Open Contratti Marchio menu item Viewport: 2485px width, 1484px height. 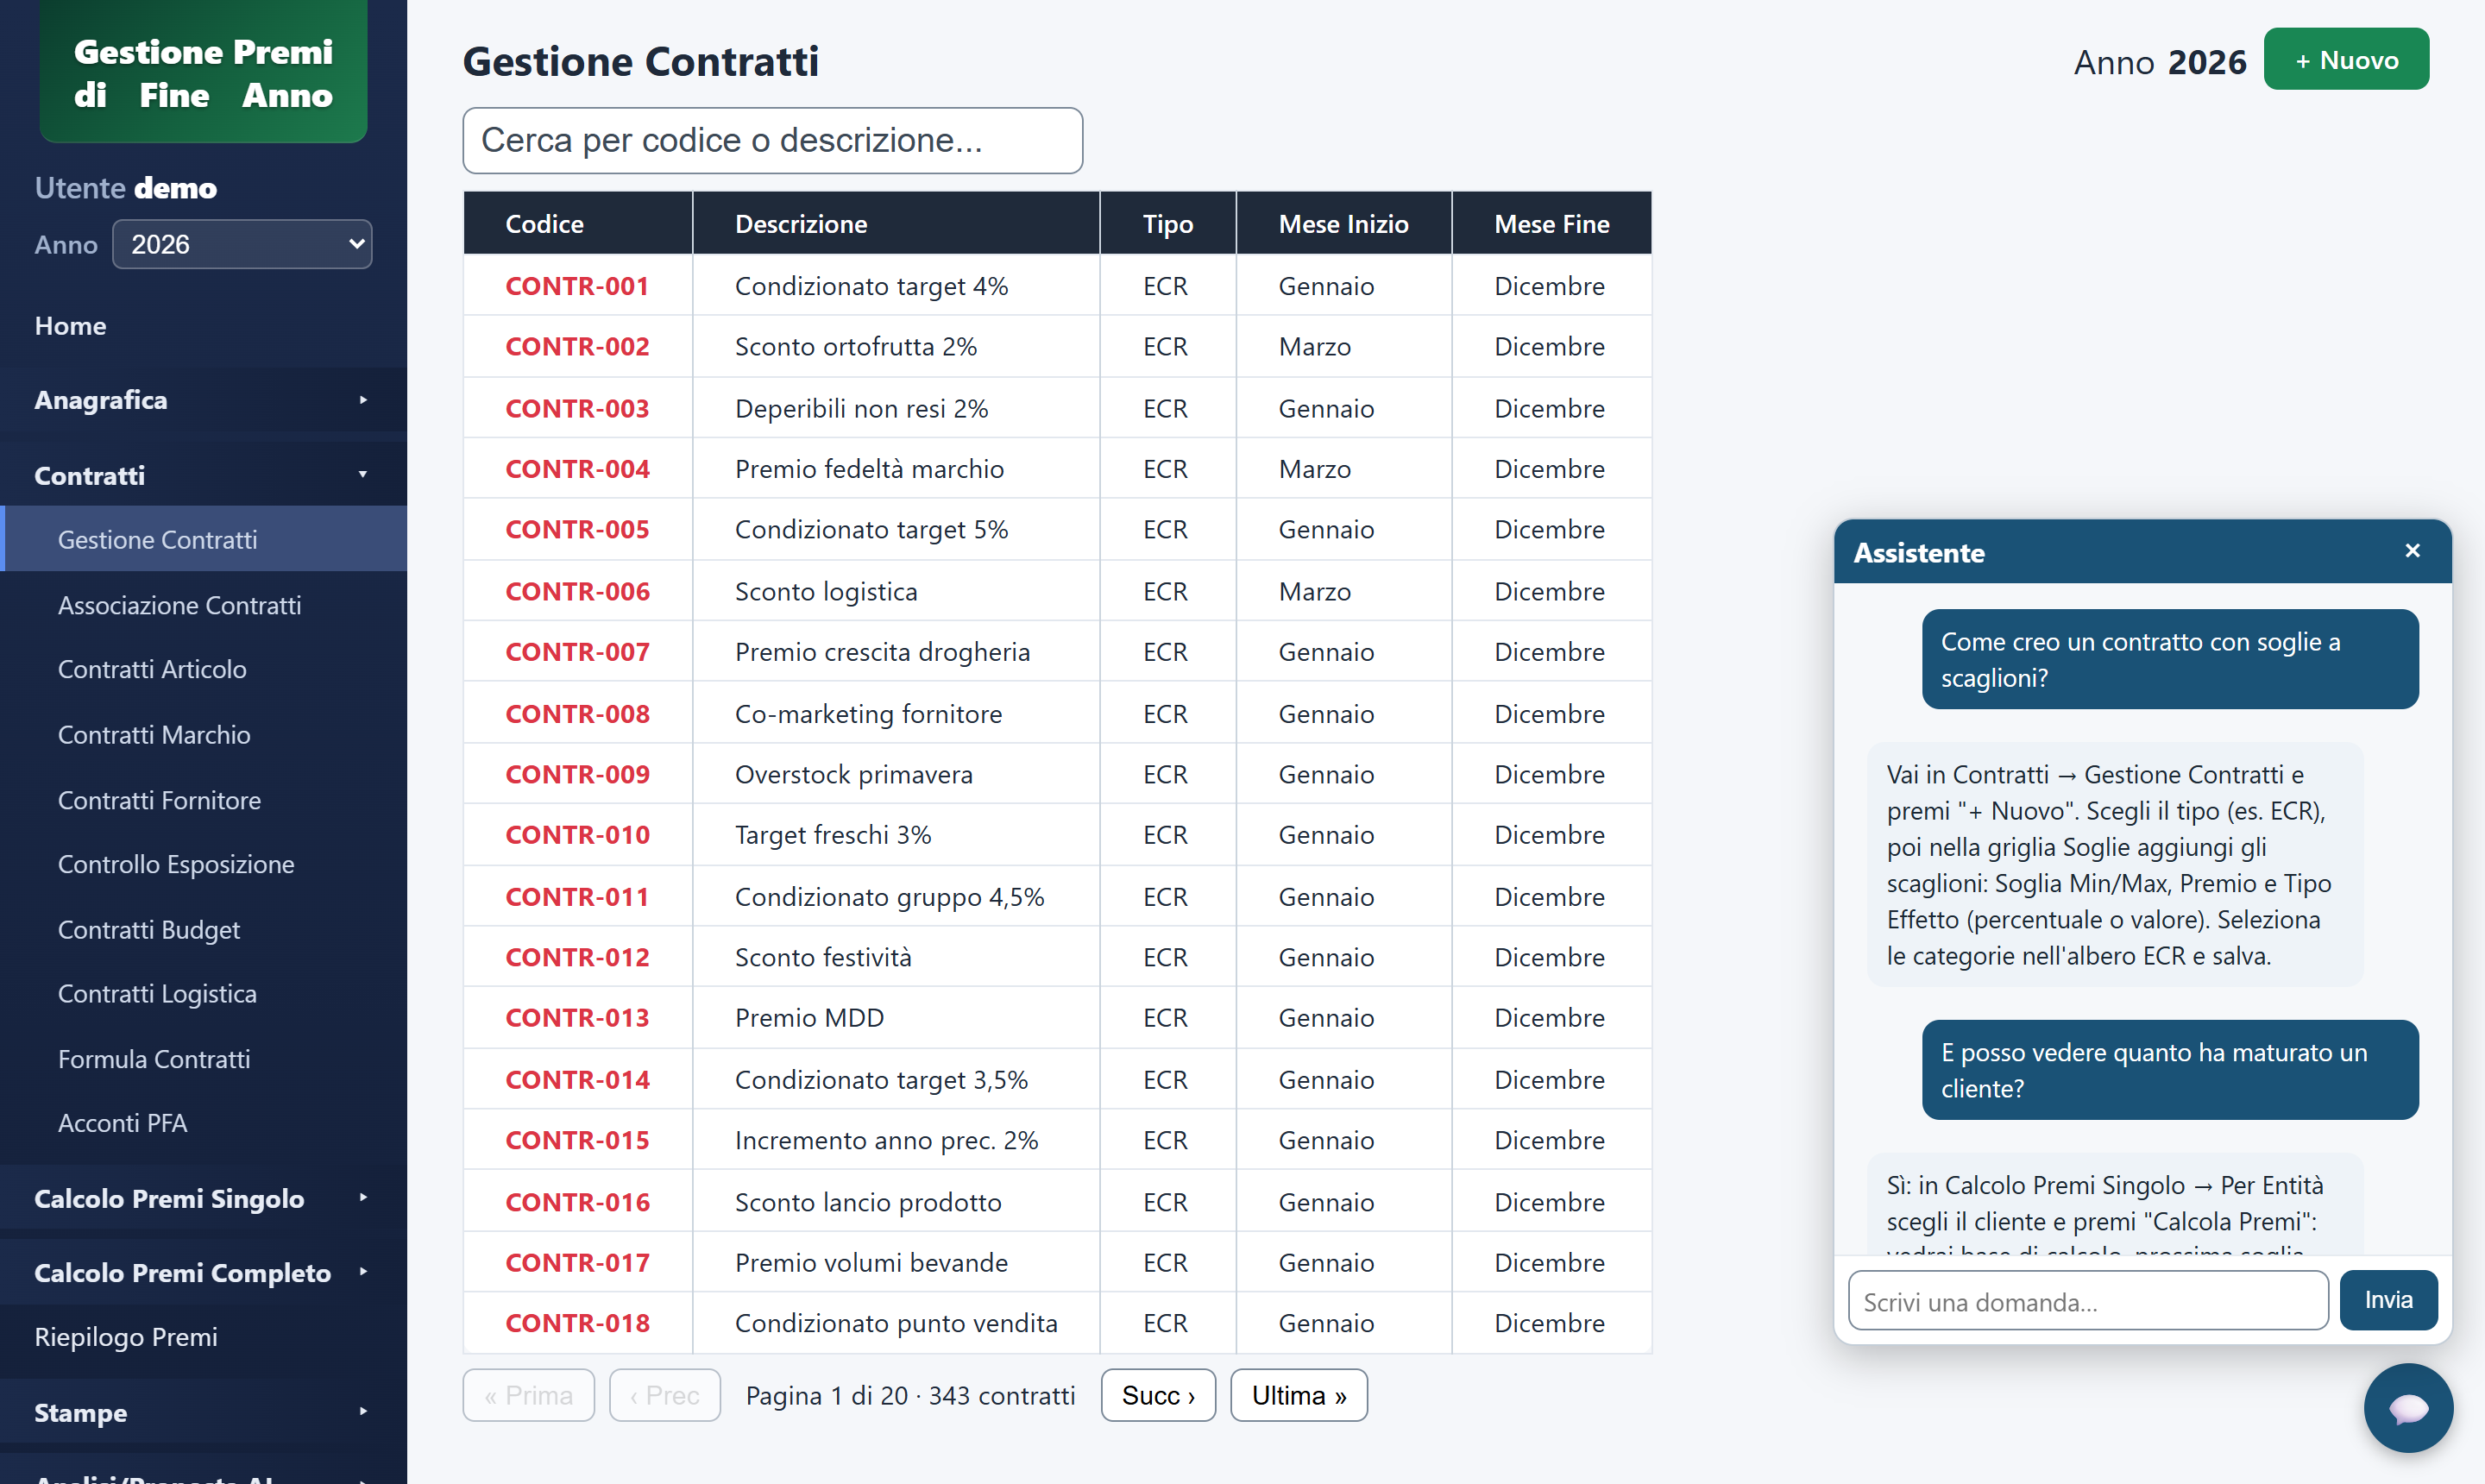point(203,735)
